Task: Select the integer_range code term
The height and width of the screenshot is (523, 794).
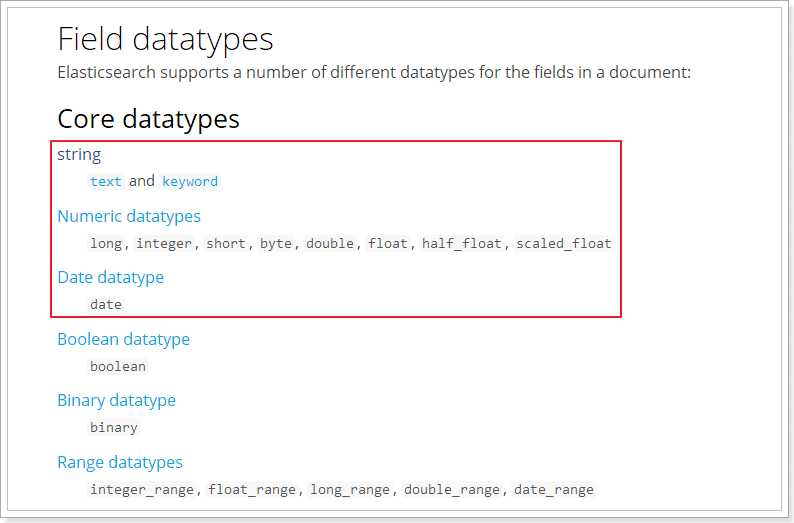Action: pos(143,490)
